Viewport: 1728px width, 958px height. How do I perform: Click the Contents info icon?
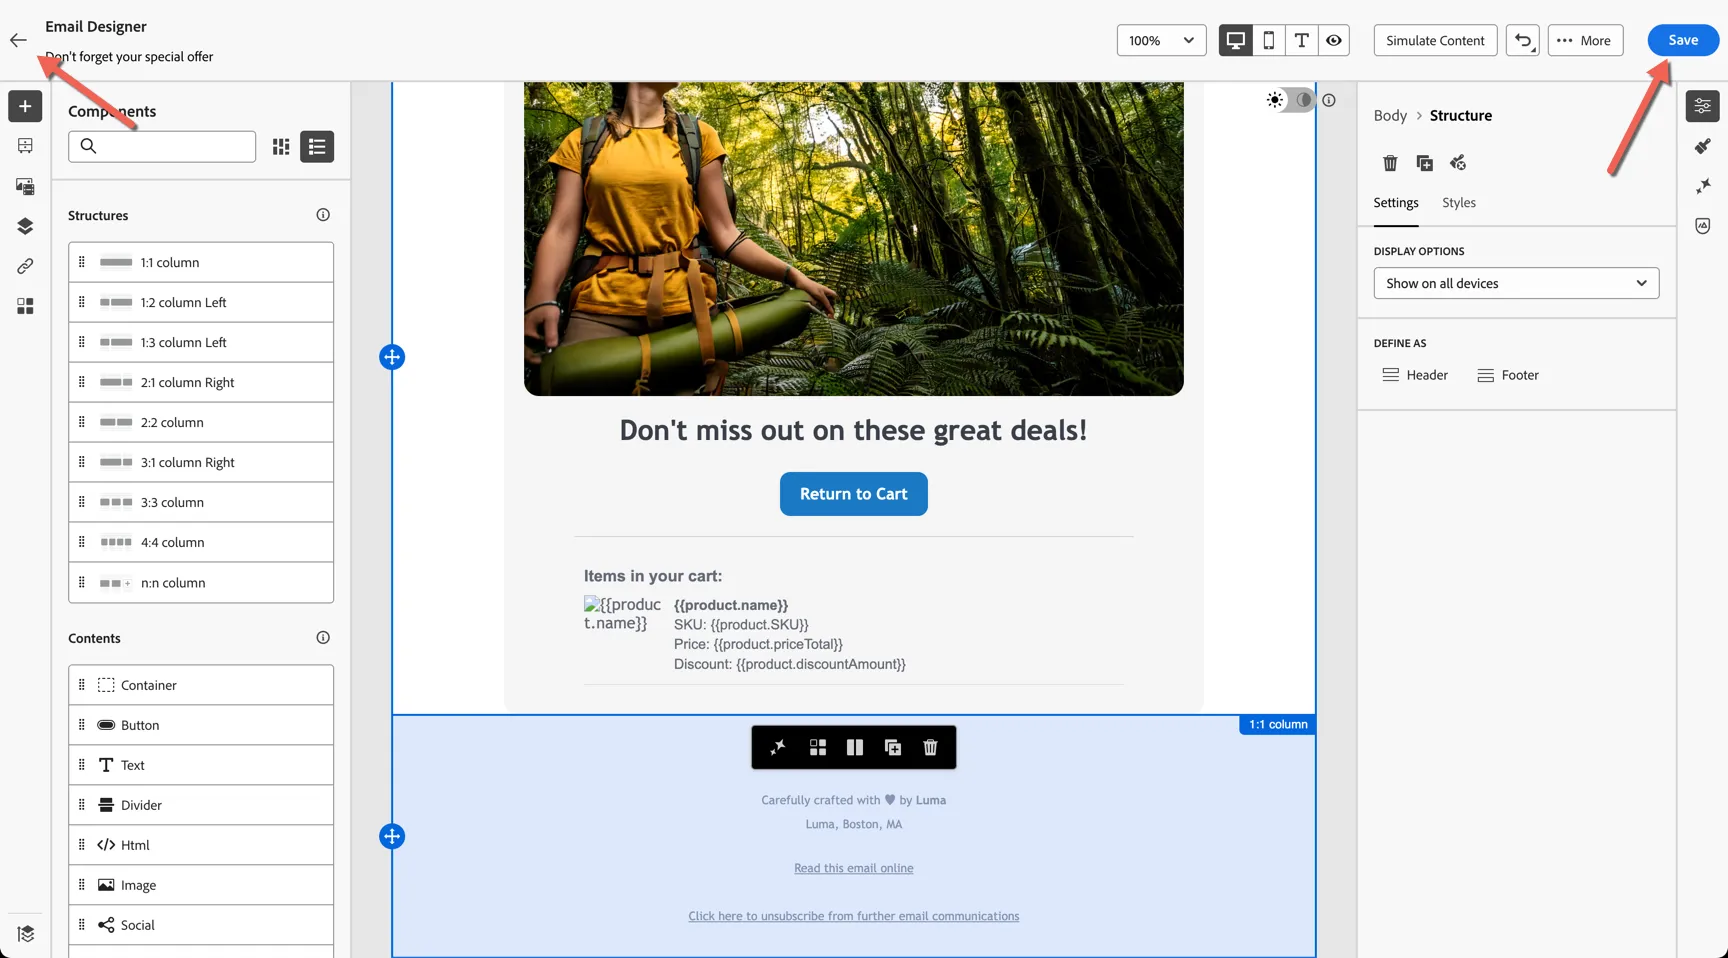tap(323, 638)
